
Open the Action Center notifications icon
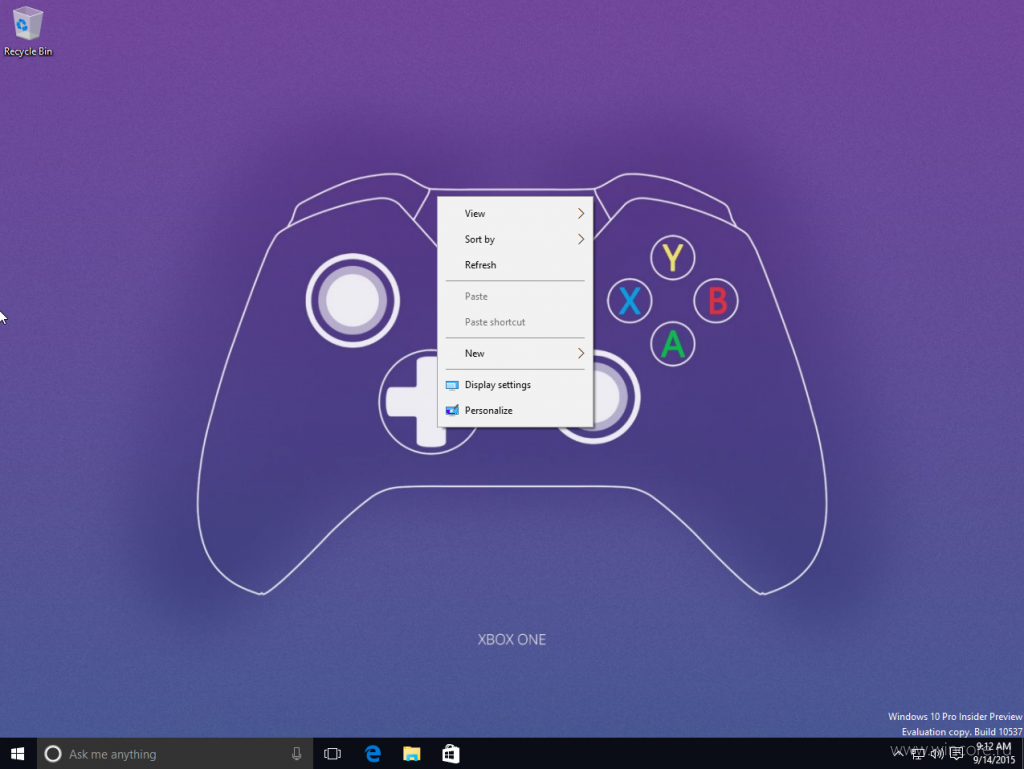(956, 754)
